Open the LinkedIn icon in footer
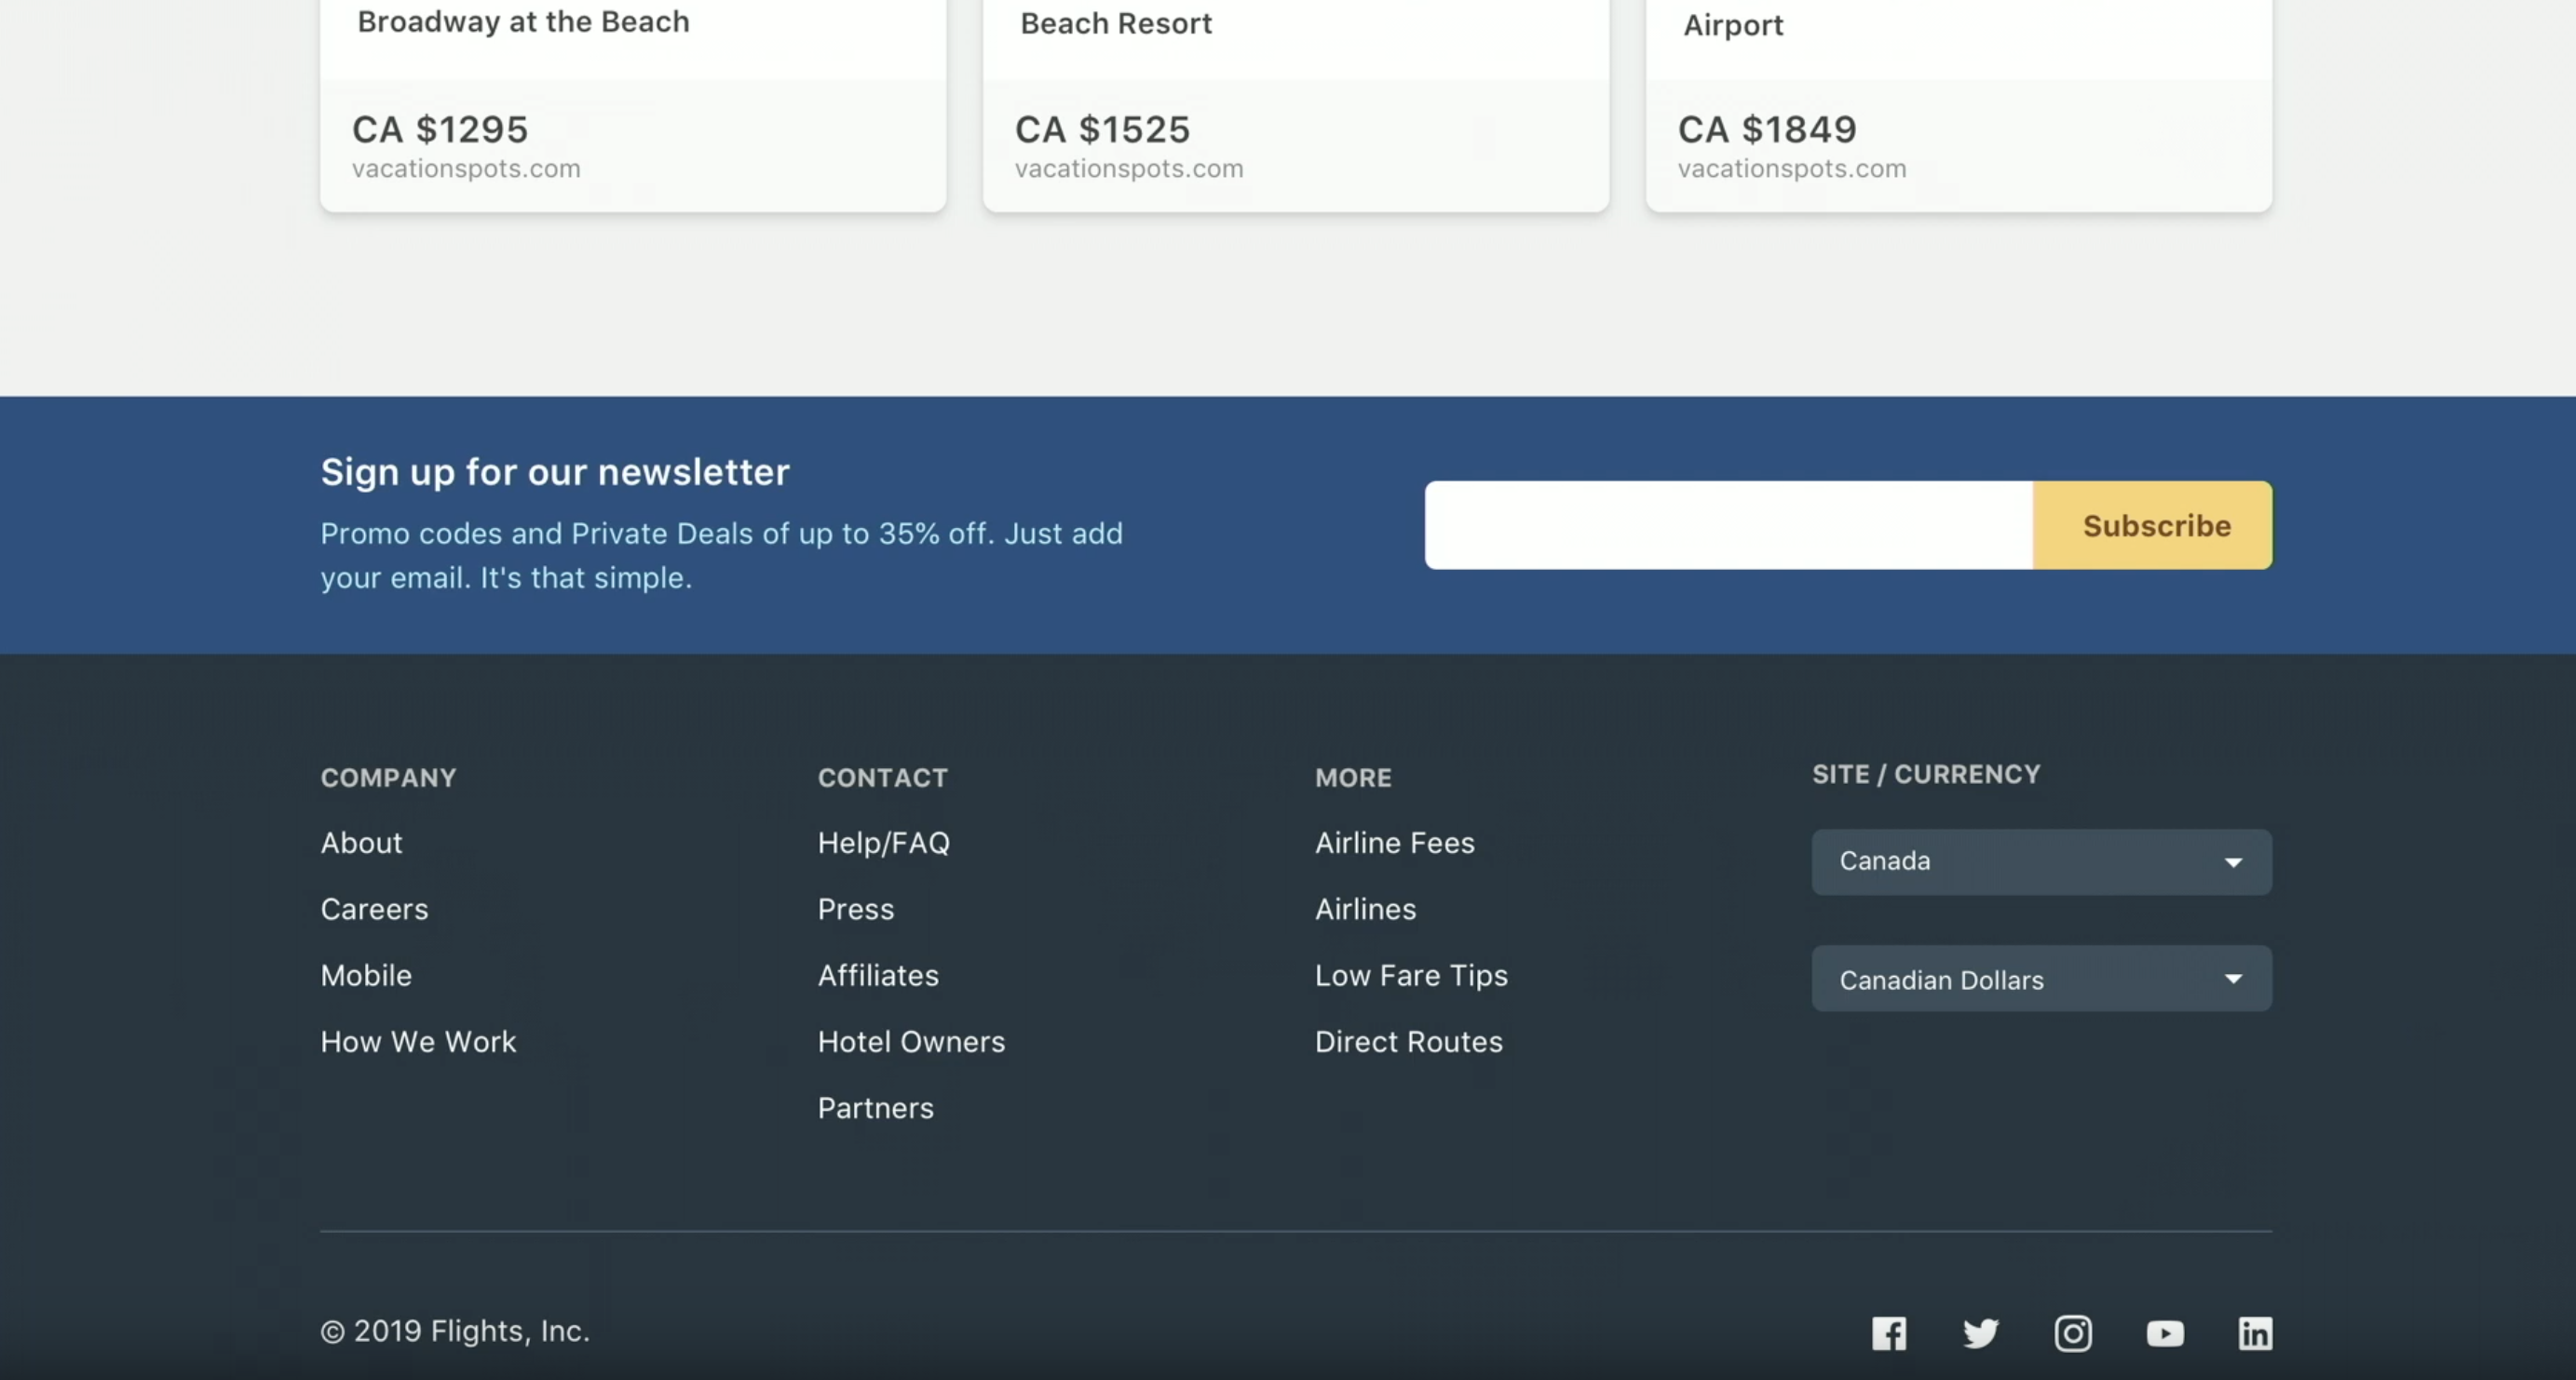This screenshot has width=2576, height=1380. (x=2255, y=1333)
